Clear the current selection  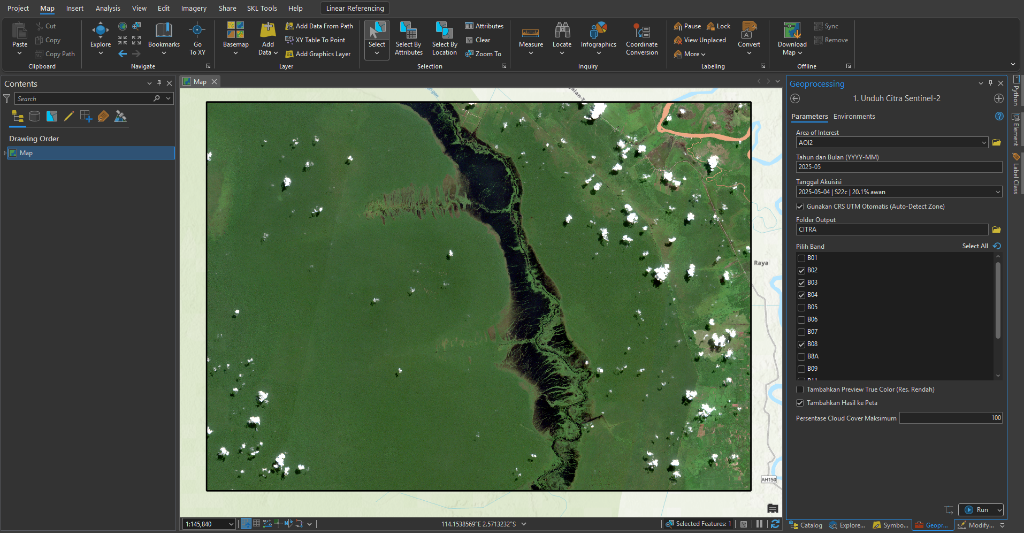478,40
